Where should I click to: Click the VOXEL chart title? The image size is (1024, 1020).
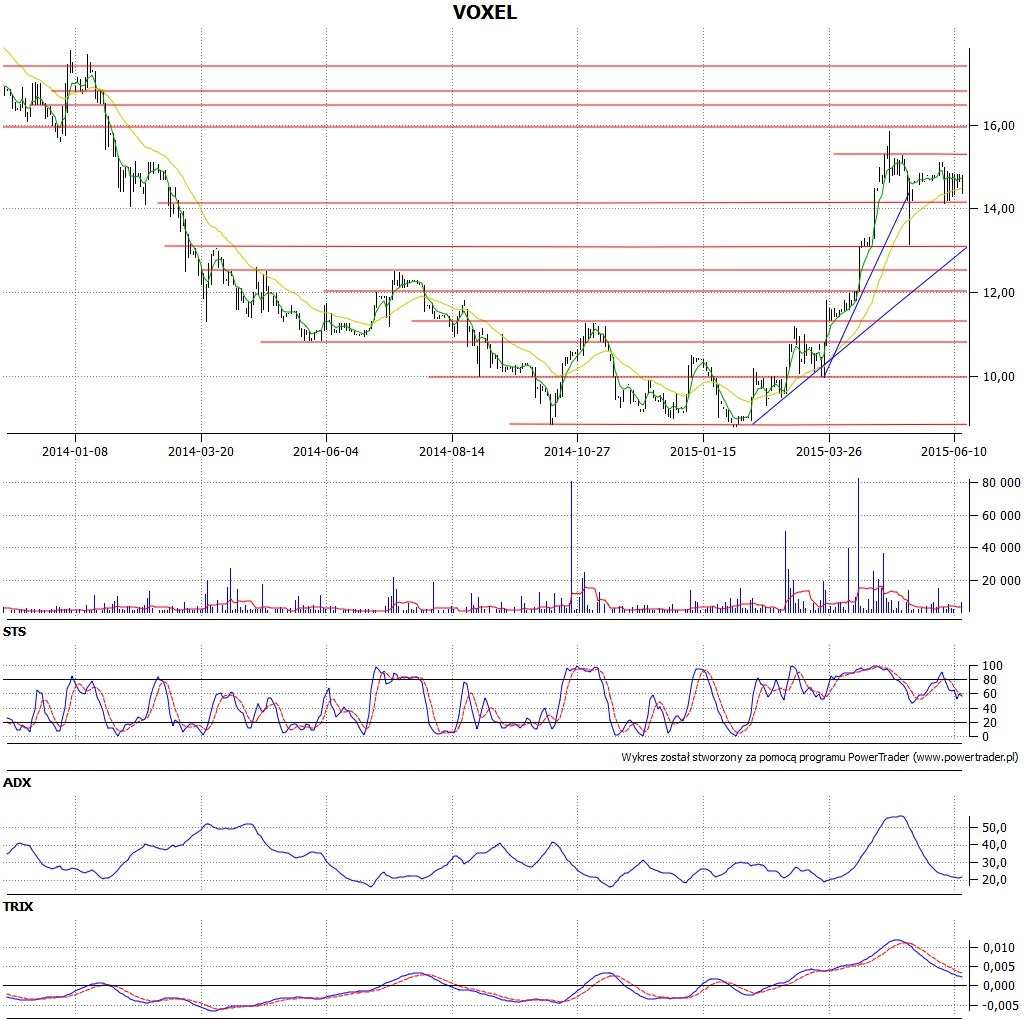[485, 12]
